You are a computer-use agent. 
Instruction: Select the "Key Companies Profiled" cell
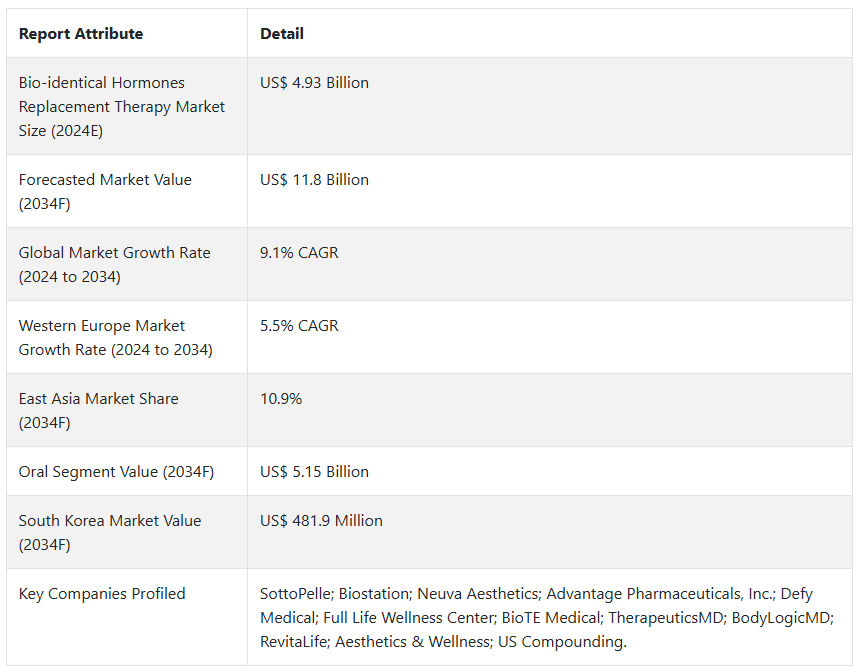pos(102,594)
